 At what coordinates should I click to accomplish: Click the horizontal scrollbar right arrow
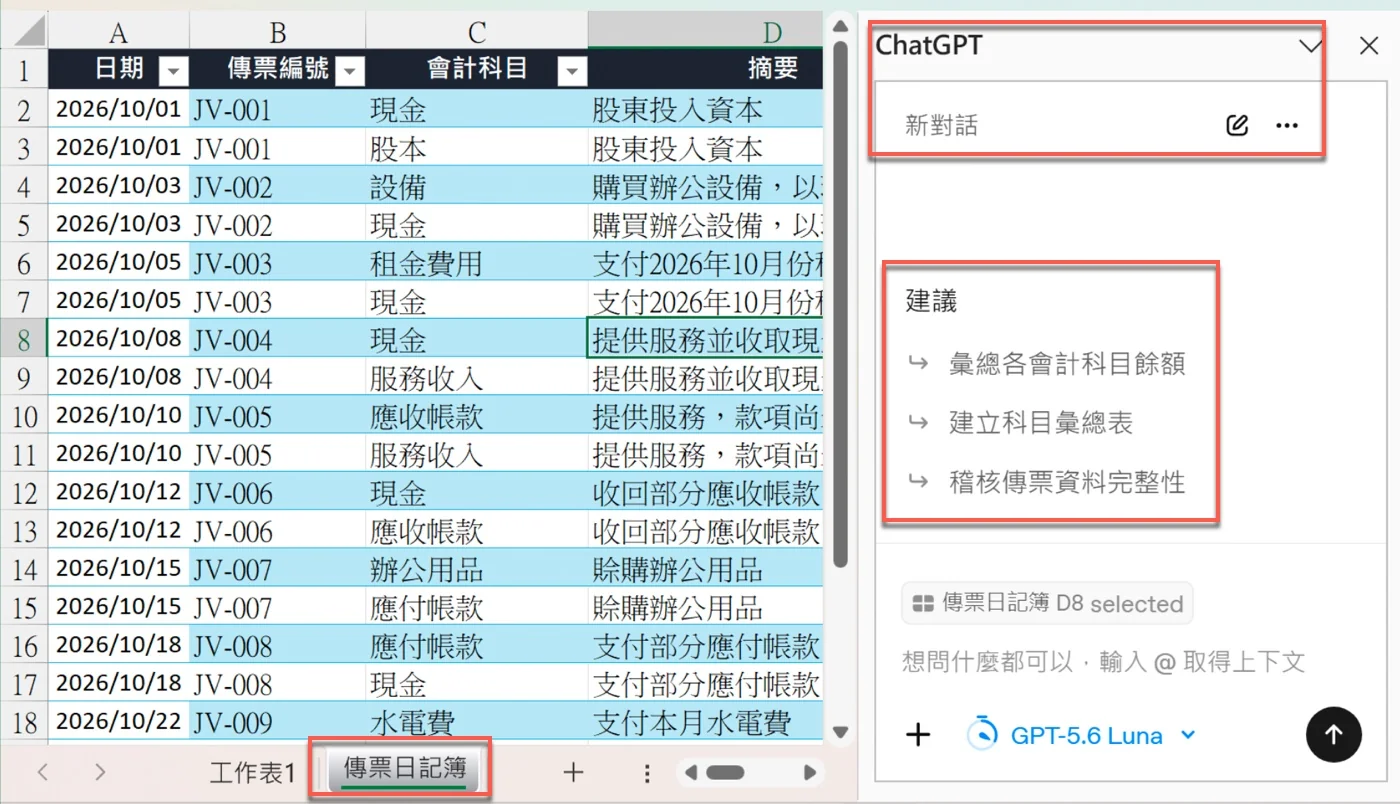pyautogui.click(x=810, y=773)
